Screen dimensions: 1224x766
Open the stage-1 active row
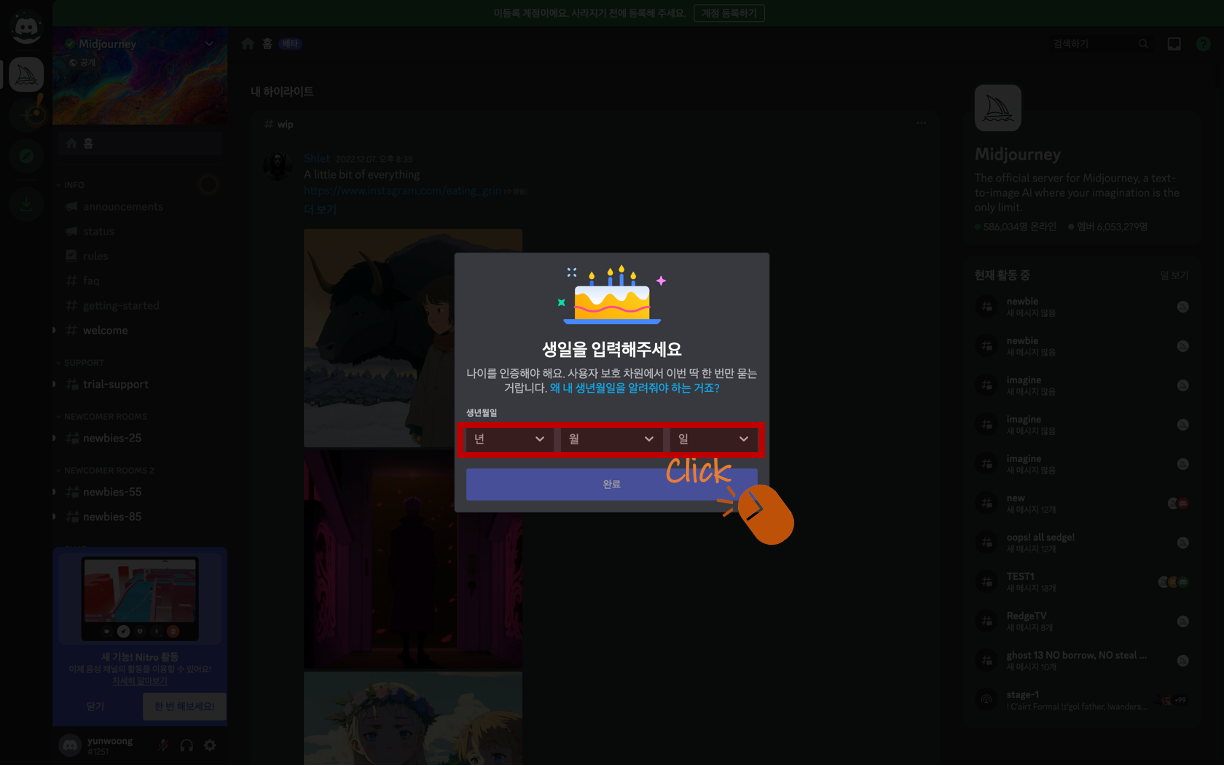[1082, 700]
